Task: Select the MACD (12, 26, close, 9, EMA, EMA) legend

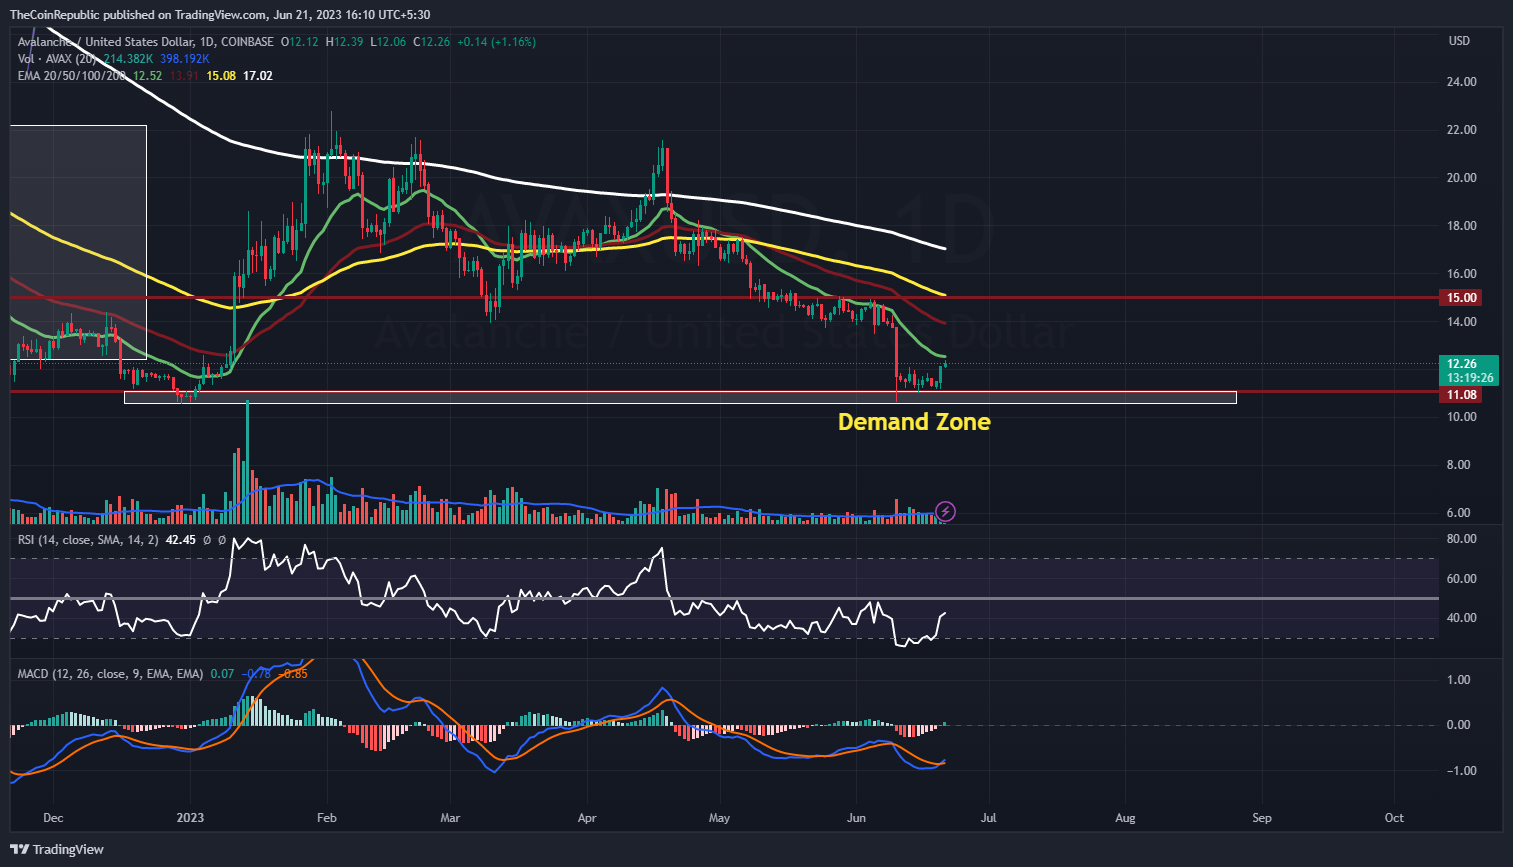Action: pos(110,674)
